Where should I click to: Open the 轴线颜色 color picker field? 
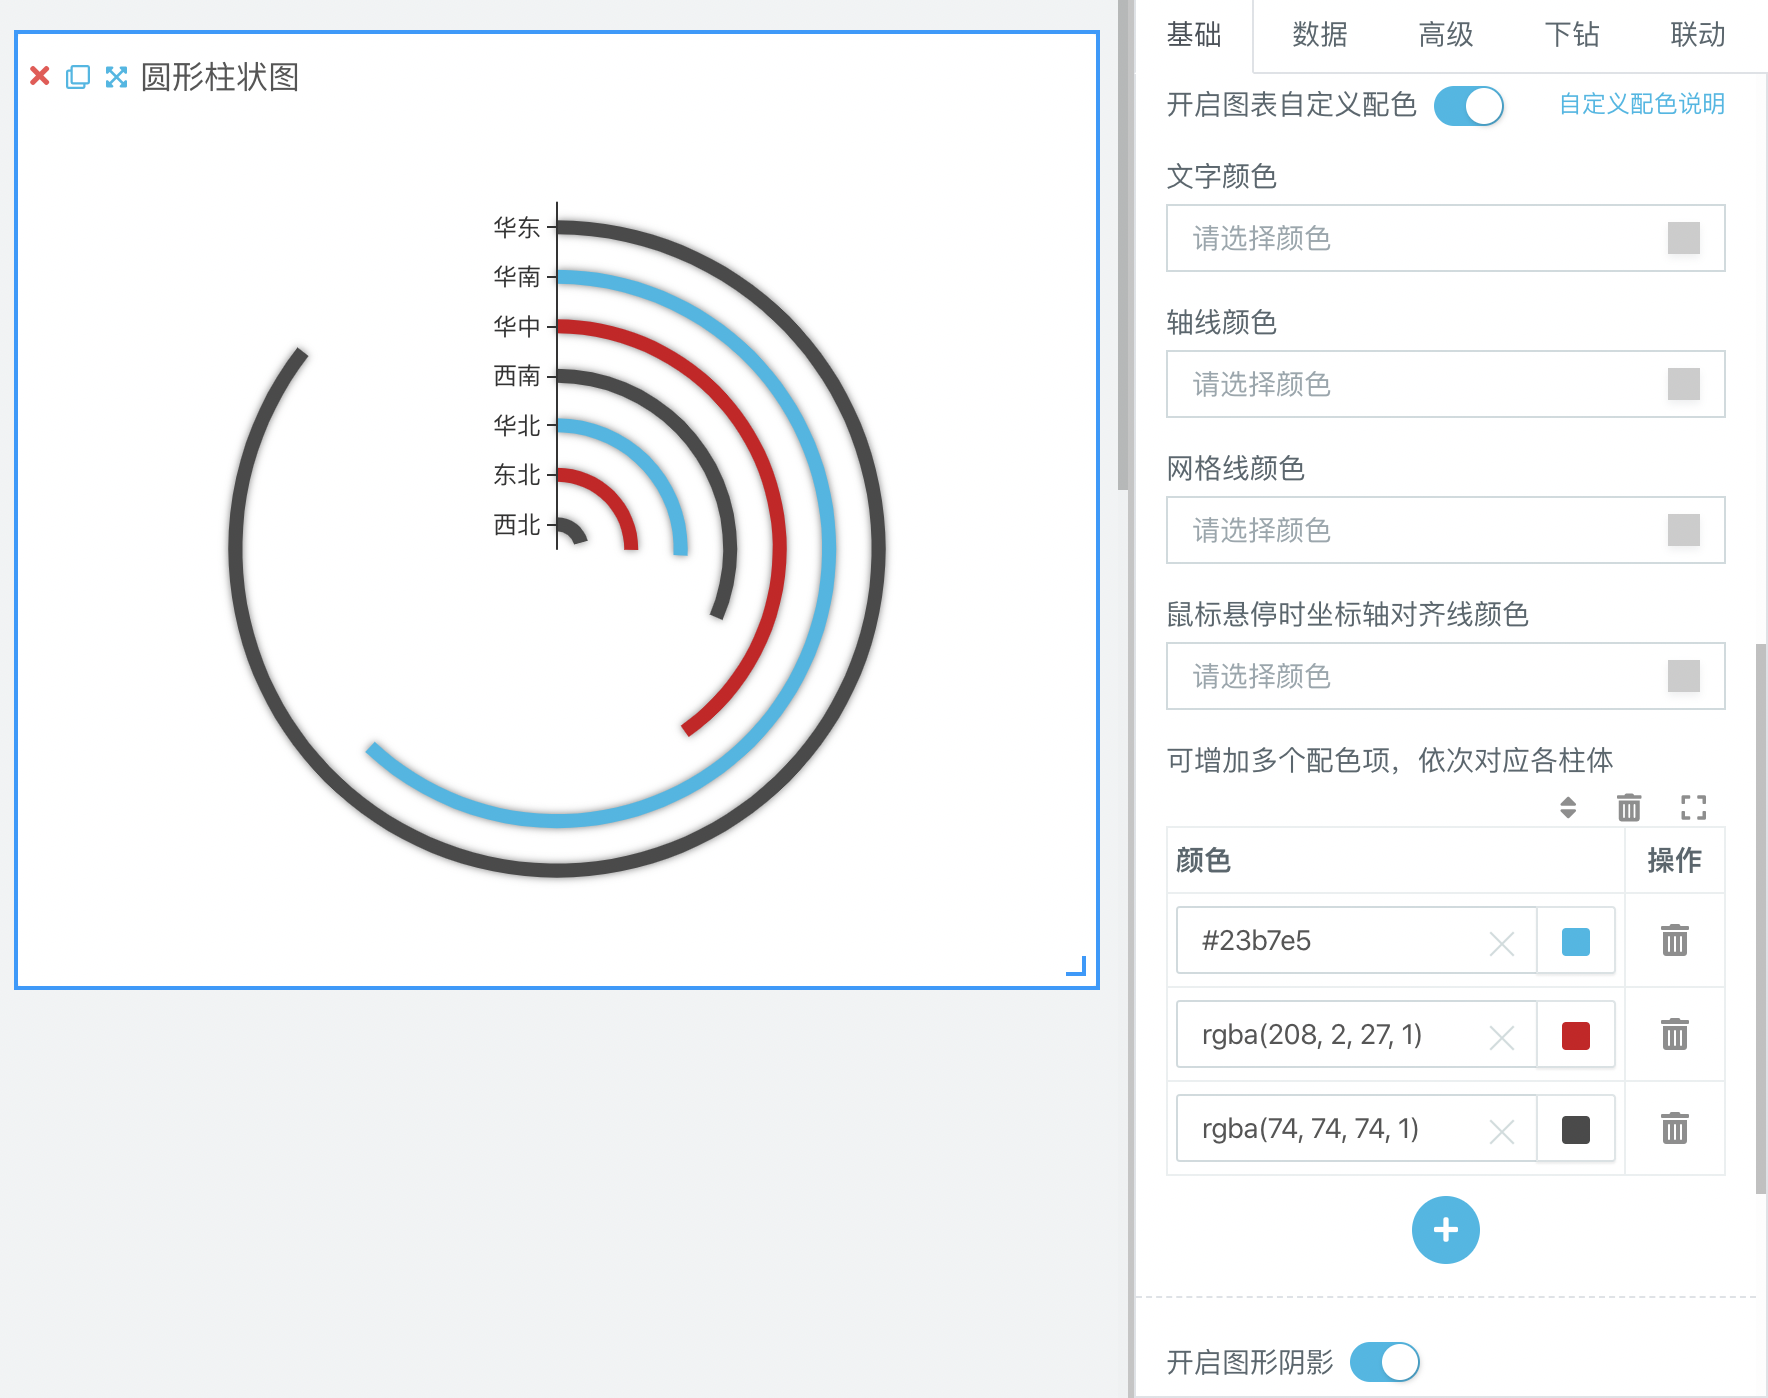pyautogui.click(x=1445, y=384)
